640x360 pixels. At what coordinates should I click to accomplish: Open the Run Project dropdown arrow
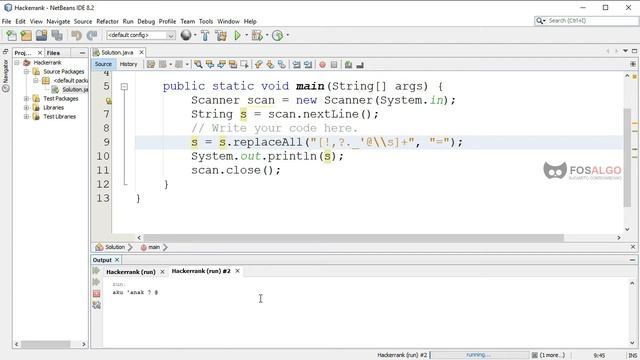[x=246, y=35]
